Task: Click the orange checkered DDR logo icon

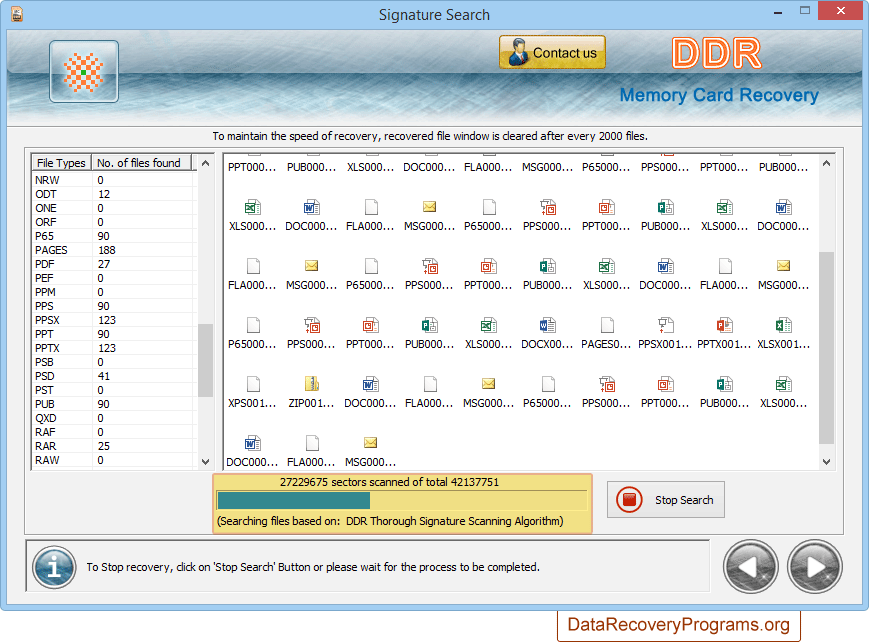Action: [x=84, y=72]
